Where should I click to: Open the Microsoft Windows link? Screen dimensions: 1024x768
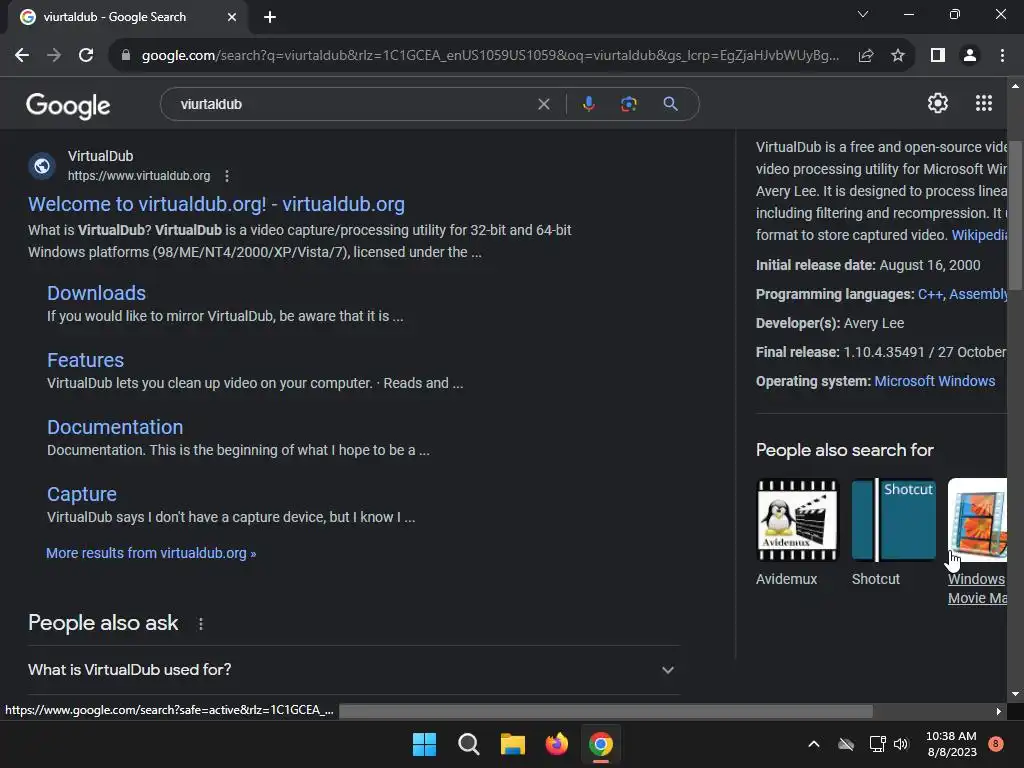coord(935,381)
